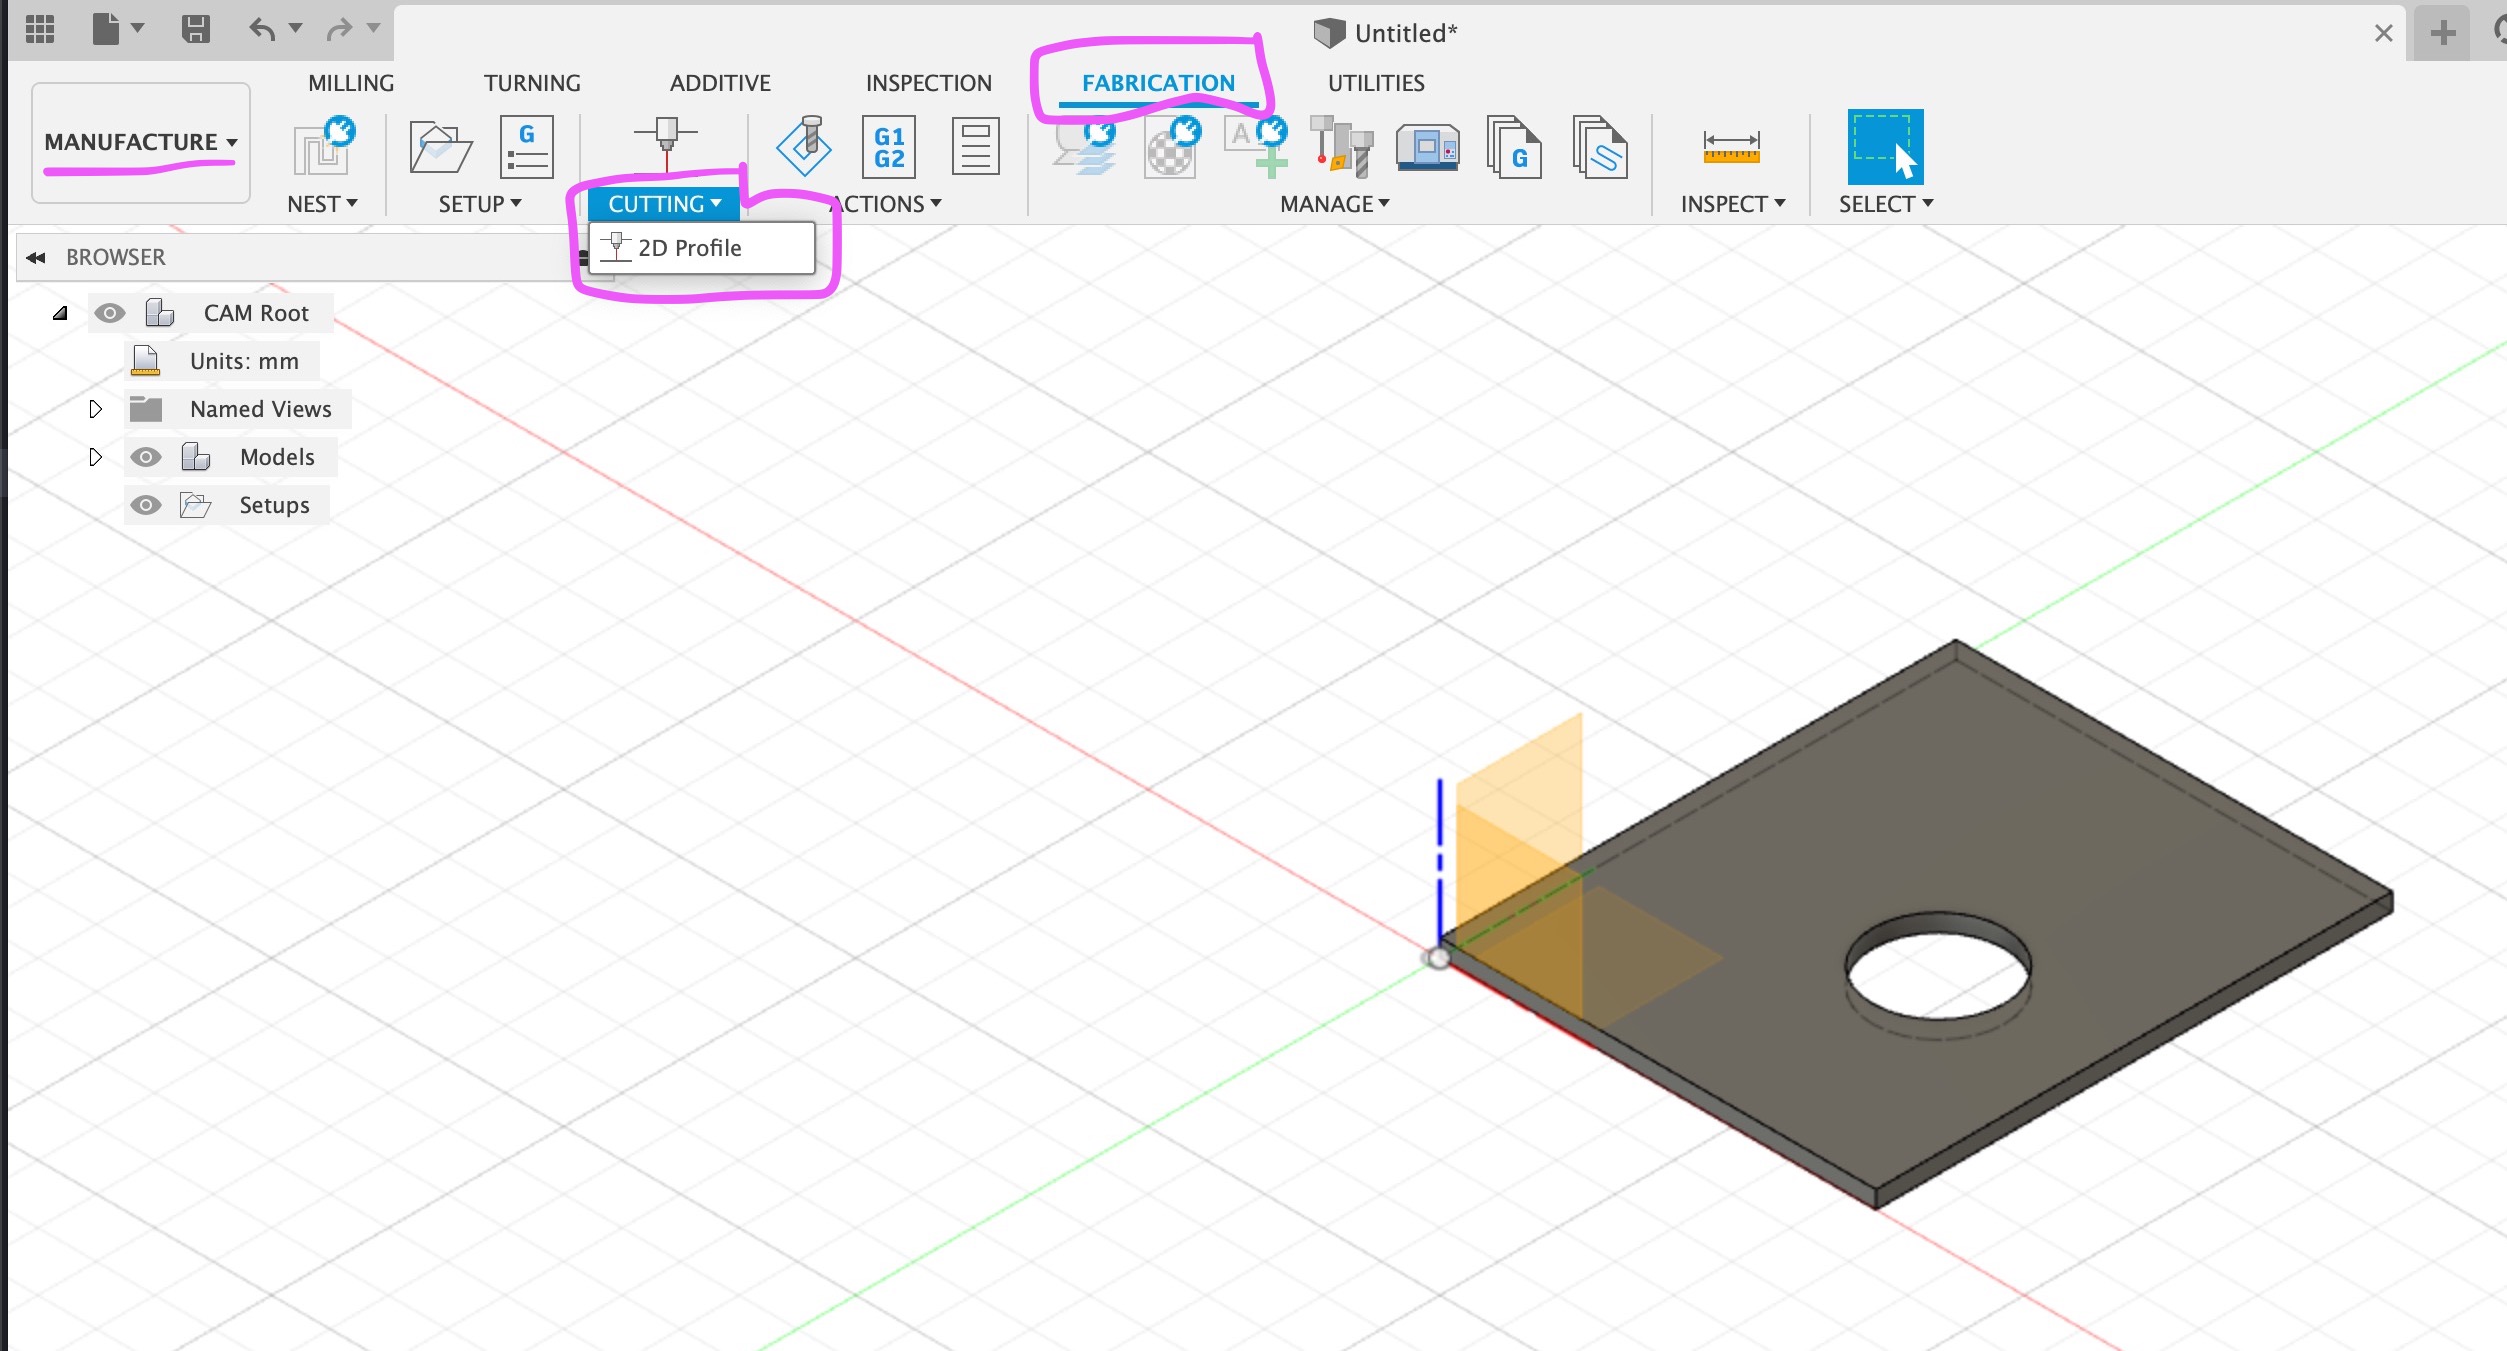Select the FABRICATION tab

1158,83
